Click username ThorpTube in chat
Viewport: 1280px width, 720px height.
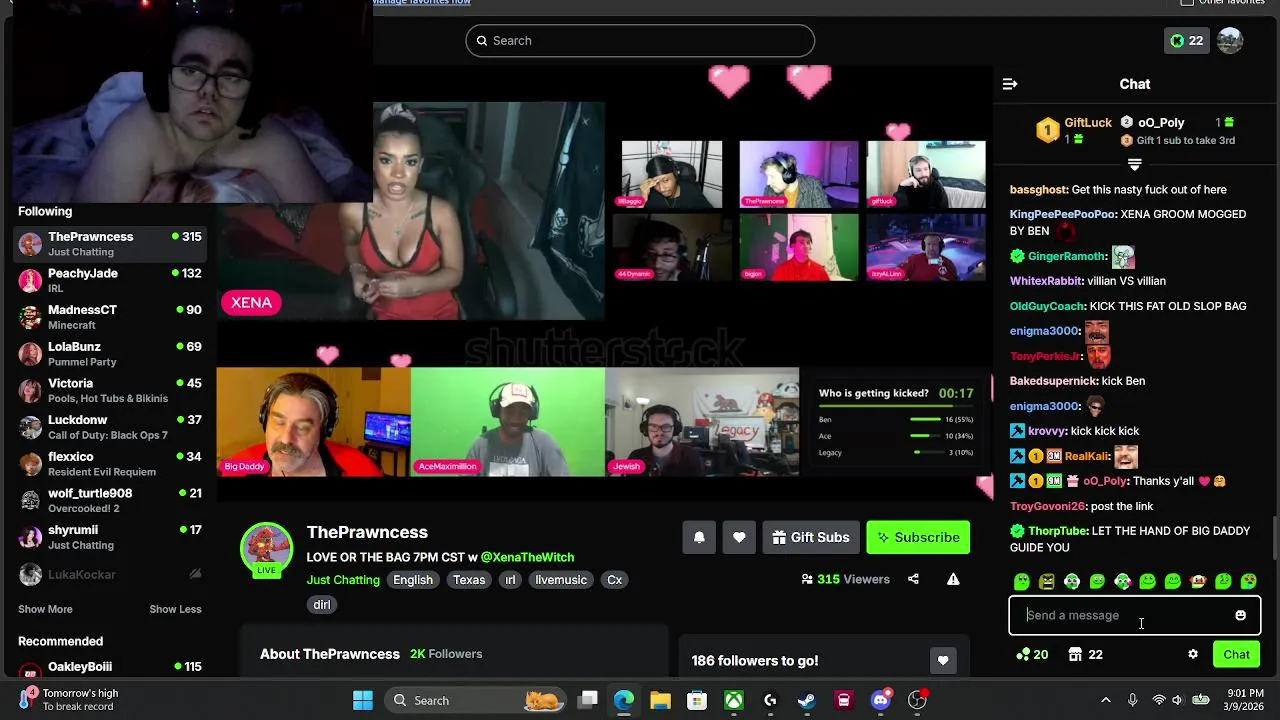[1058, 531]
